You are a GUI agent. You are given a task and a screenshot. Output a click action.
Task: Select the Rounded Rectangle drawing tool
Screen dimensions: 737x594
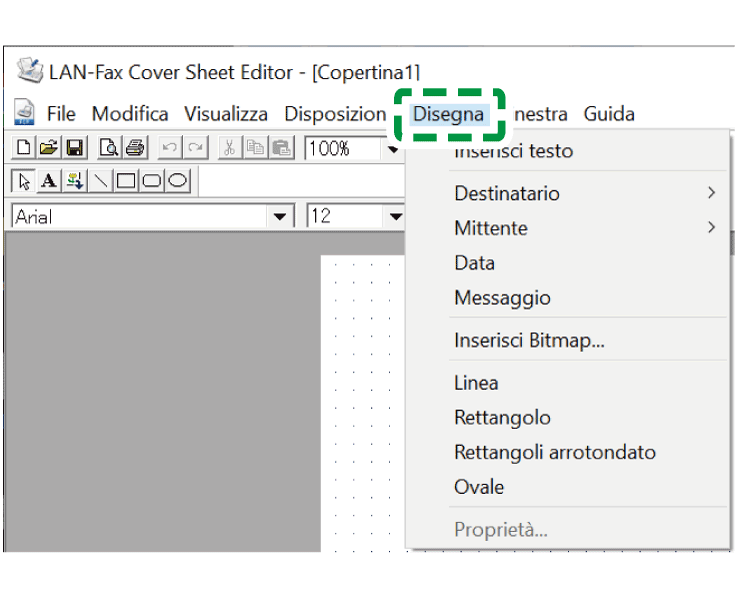click(152, 180)
